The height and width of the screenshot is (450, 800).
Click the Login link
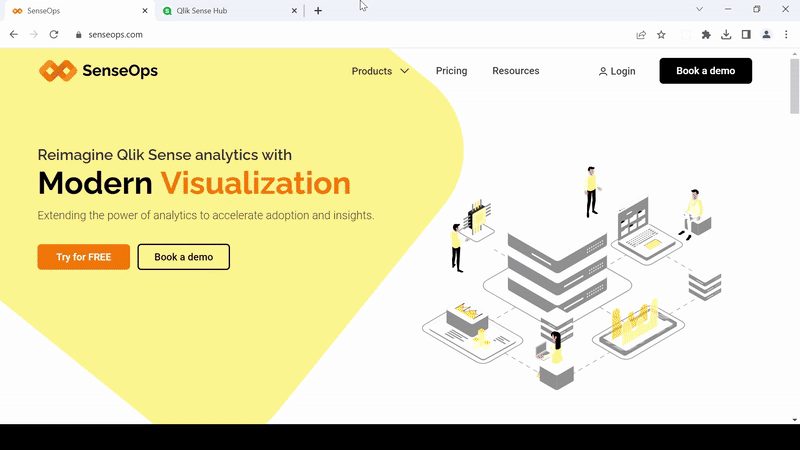617,71
